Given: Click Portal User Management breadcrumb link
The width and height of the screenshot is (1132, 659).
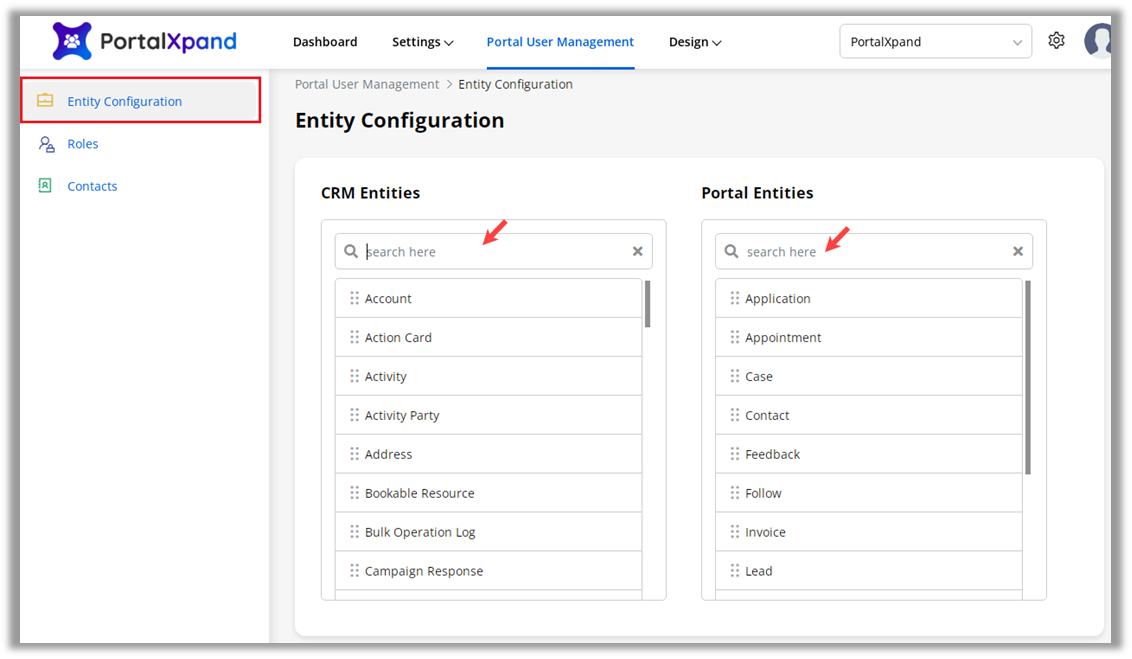Looking at the screenshot, I should click(x=367, y=85).
